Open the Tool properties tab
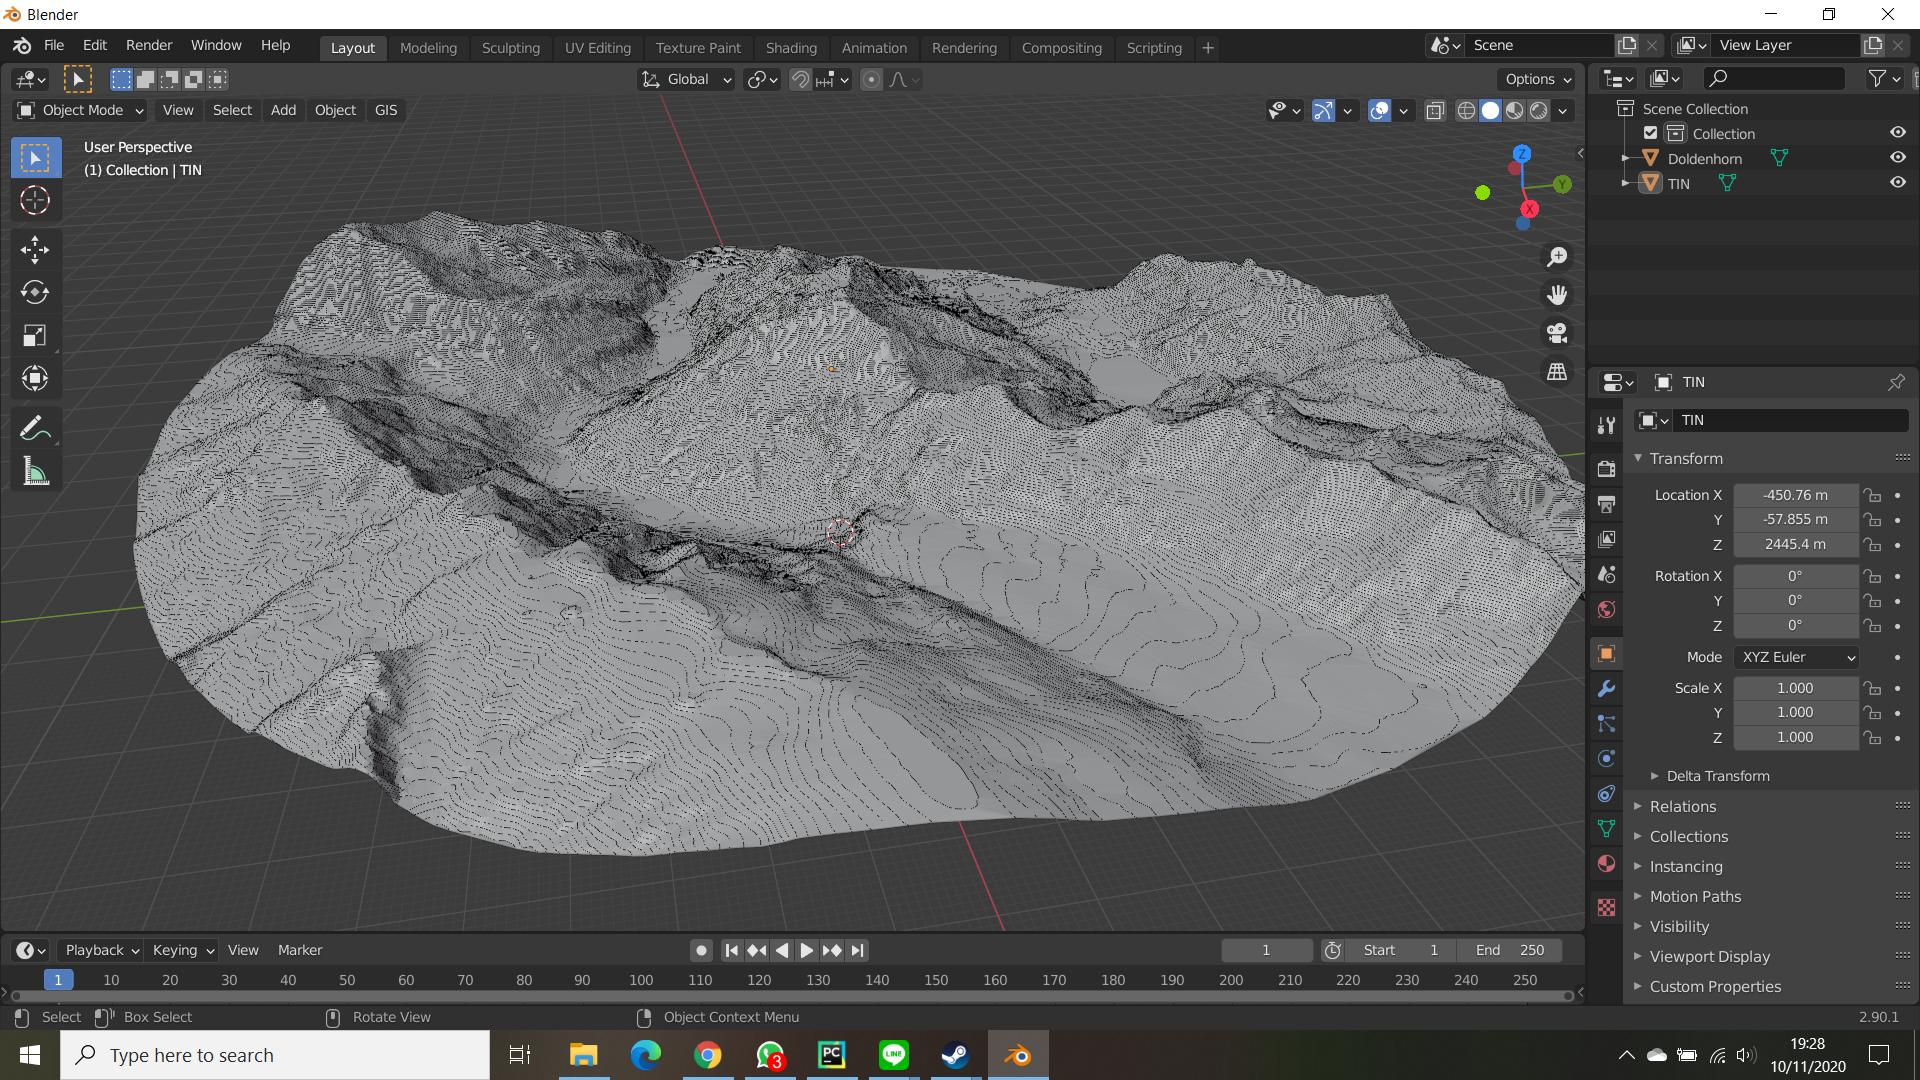The height and width of the screenshot is (1080, 1920). click(x=1606, y=425)
